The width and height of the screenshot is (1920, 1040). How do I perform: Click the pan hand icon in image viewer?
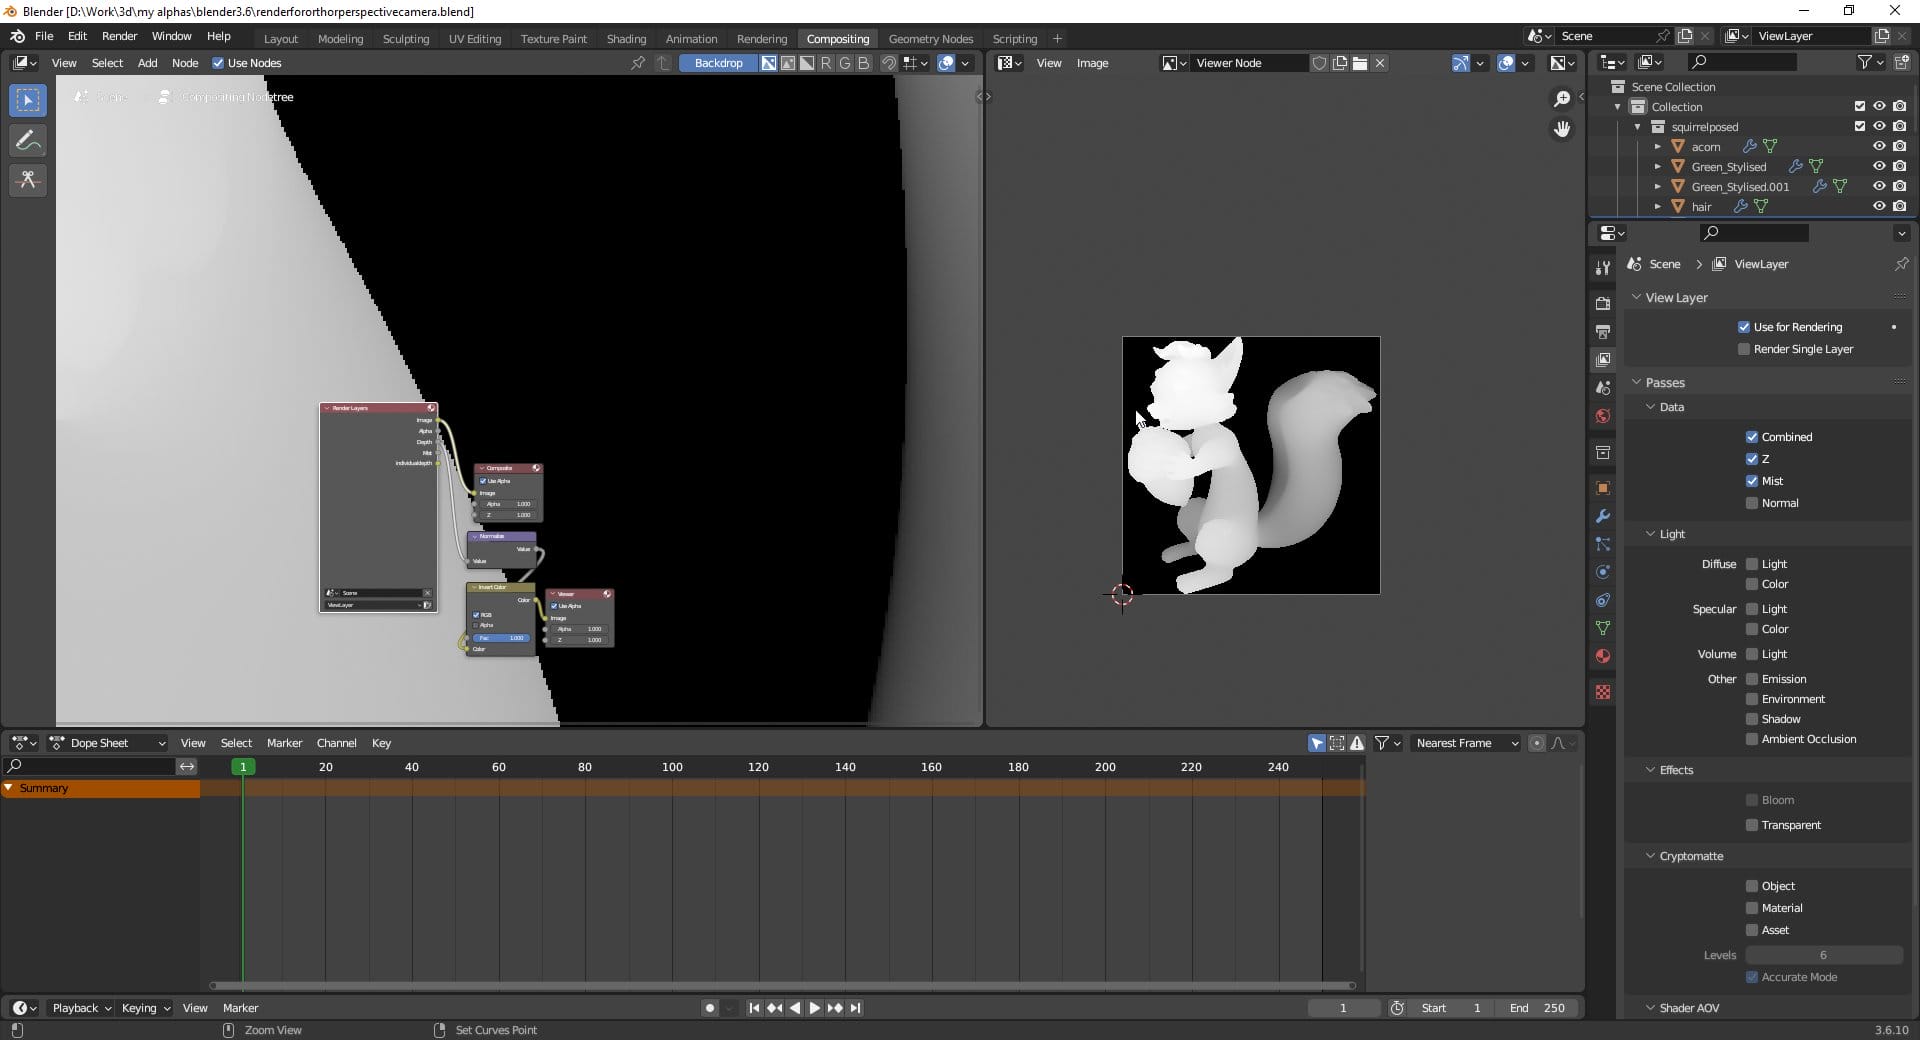click(1561, 129)
